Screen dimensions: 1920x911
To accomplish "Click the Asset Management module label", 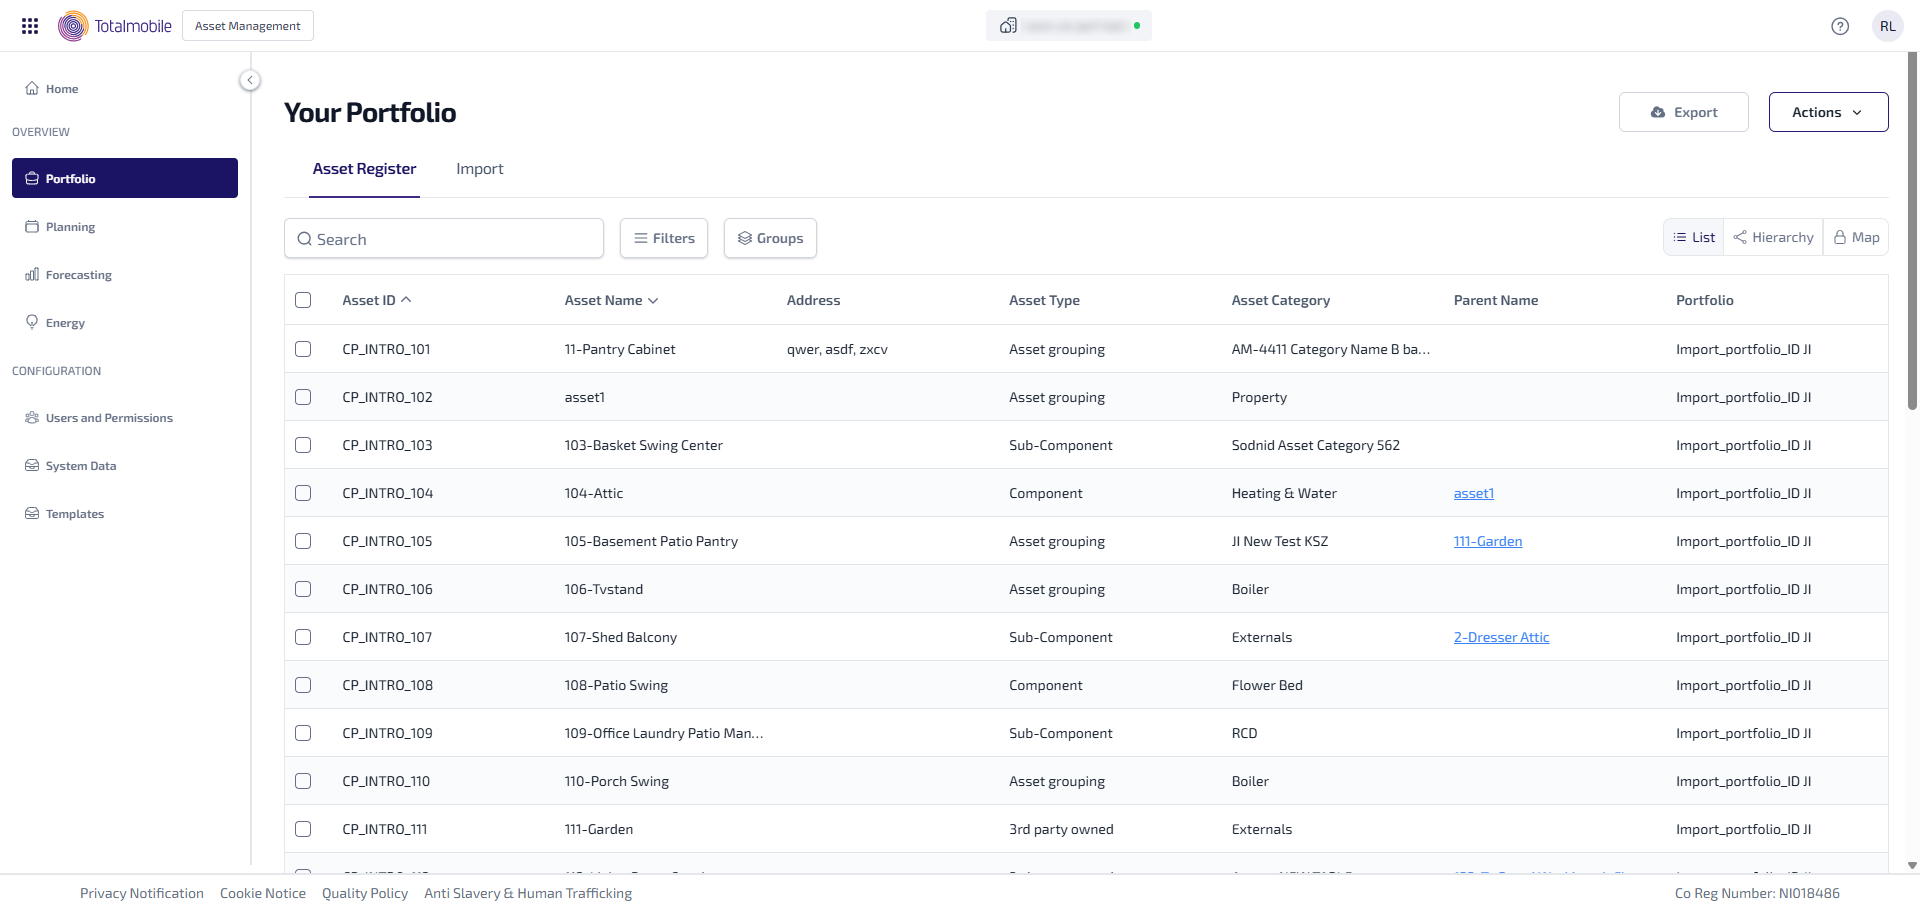I will [x=248, y=26].
